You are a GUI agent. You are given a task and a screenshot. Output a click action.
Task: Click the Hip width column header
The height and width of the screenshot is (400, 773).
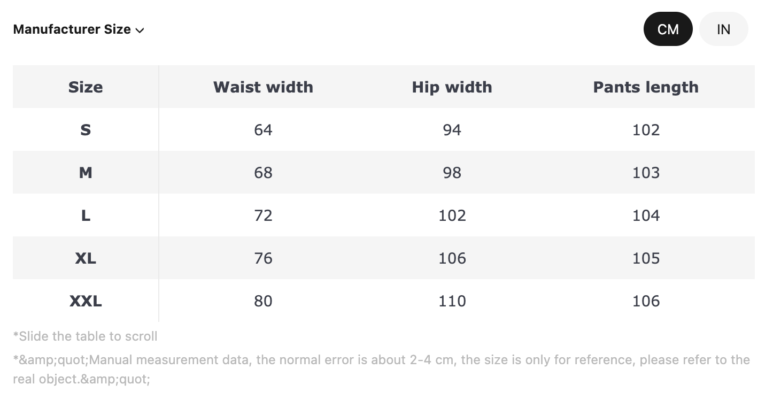click(x=452, y=87)
